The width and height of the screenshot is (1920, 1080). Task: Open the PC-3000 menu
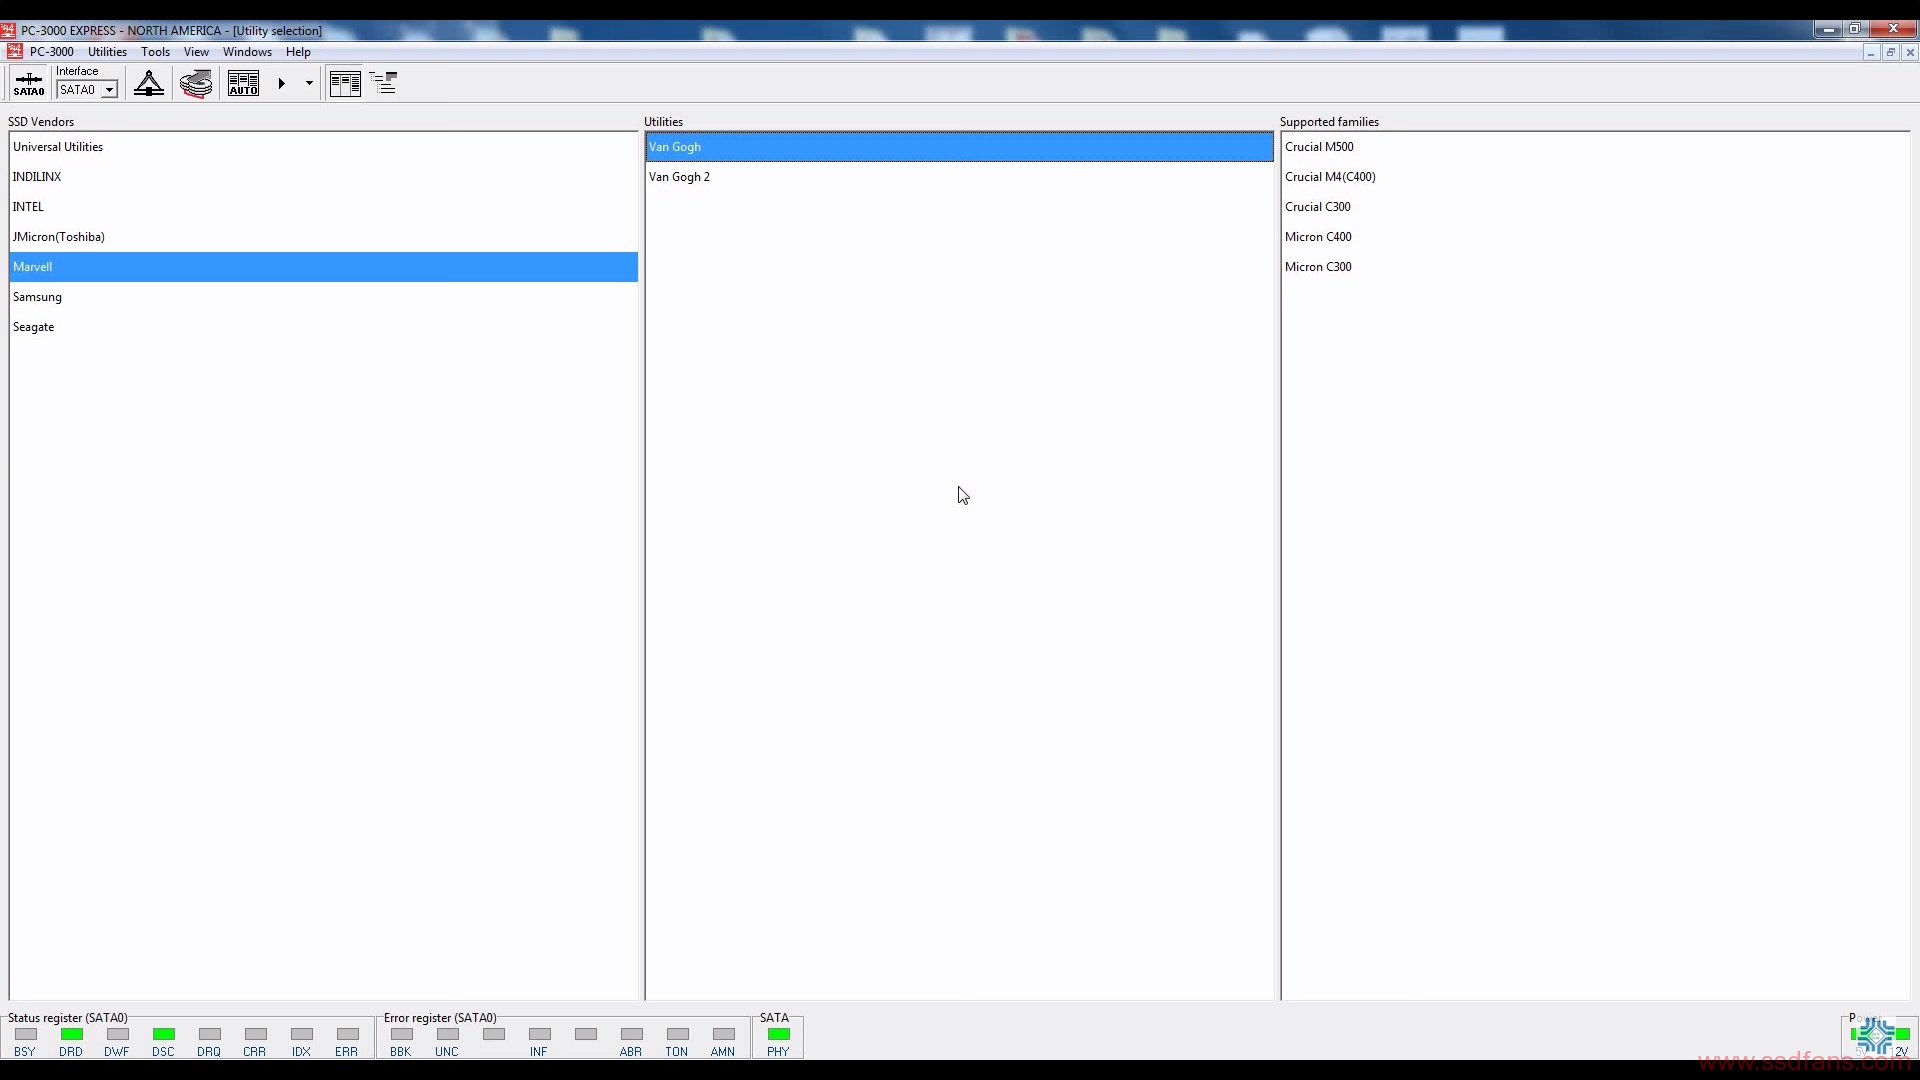pos(51,52)
